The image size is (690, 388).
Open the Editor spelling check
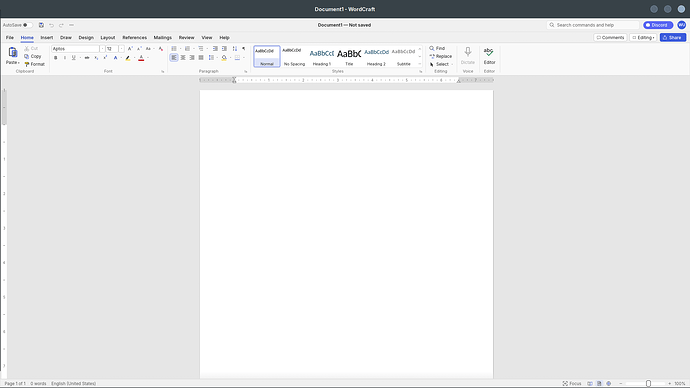point(489,55)
